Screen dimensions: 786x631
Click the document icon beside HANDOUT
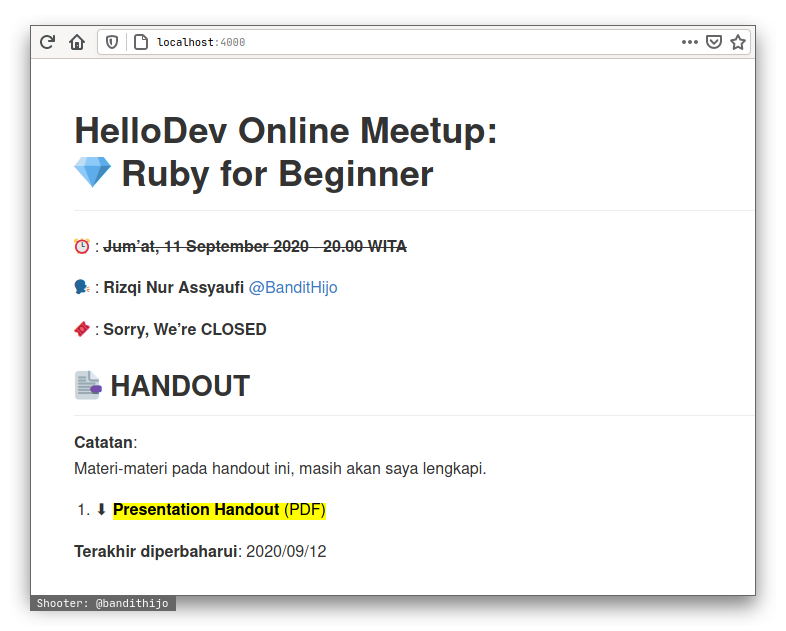[x=88, y=386]
